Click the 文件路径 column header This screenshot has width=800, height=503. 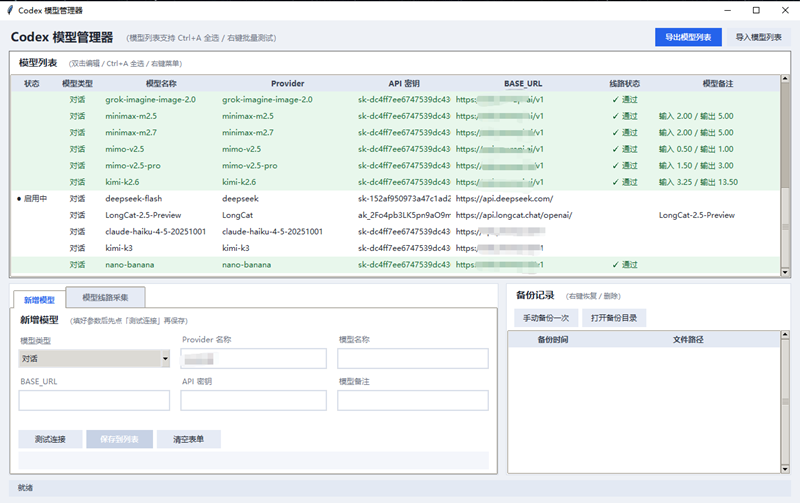(688, 340)
